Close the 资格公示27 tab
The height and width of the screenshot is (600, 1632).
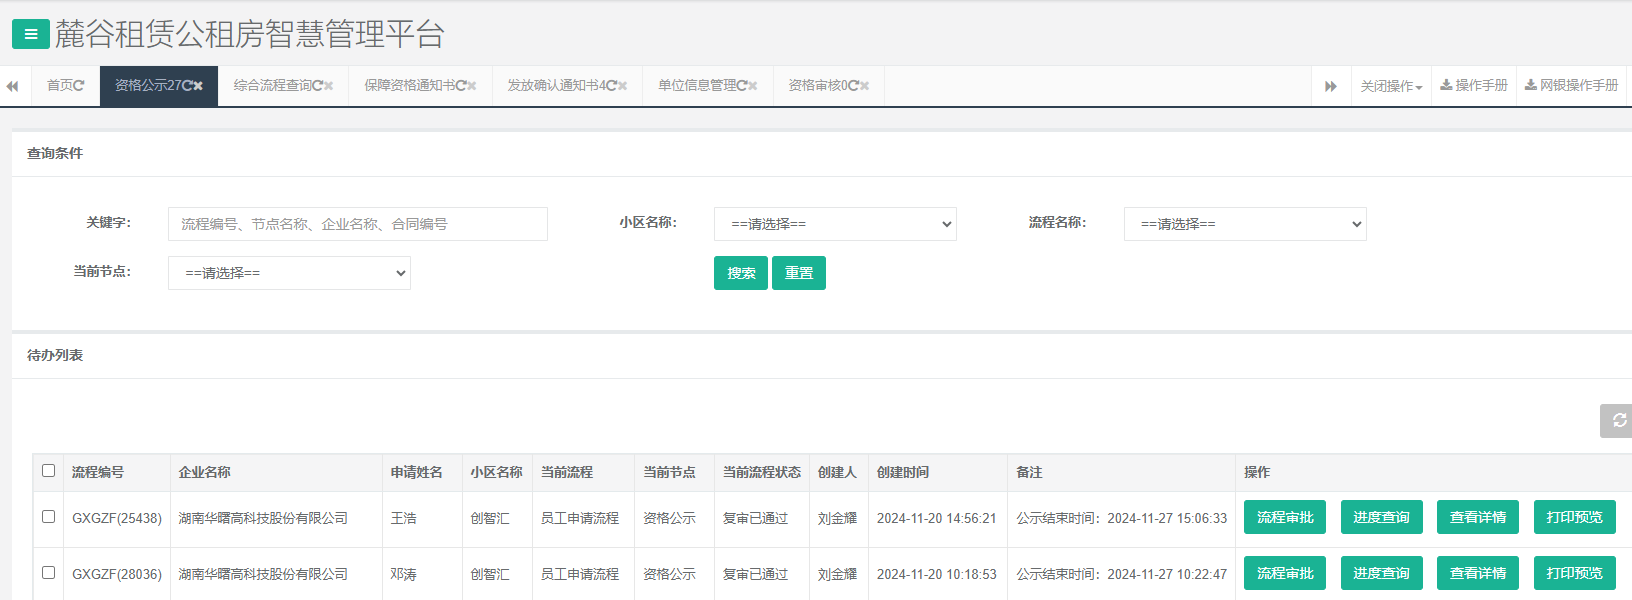(198, 86)
